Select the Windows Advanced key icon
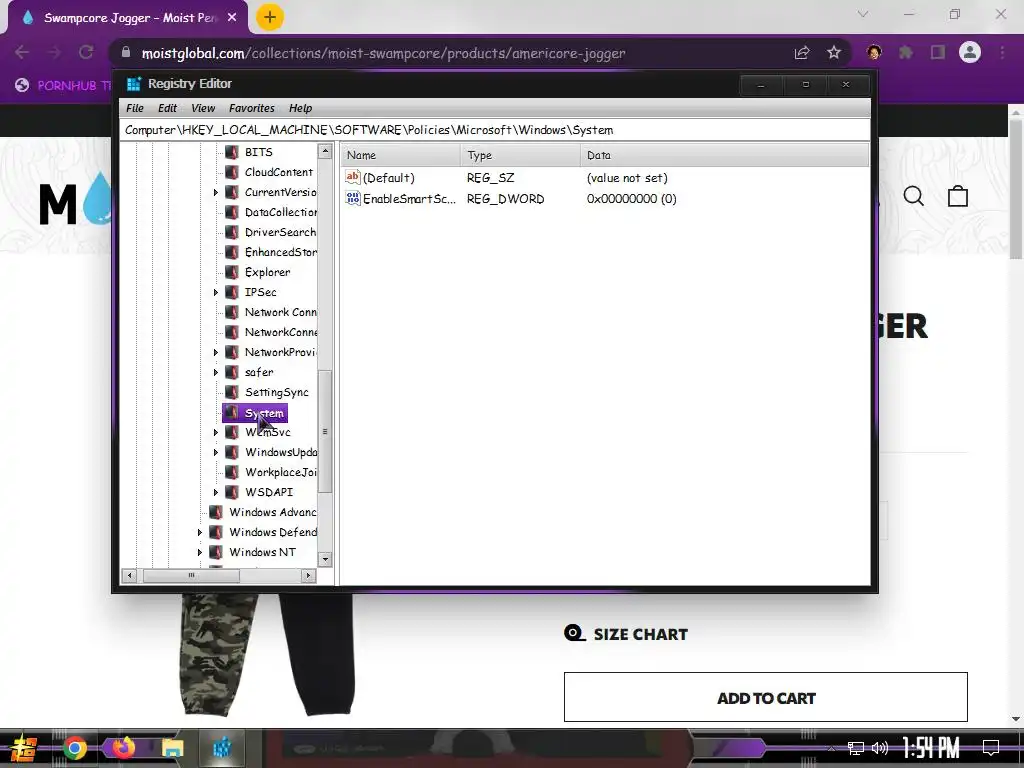The image size is (1024, 768). point(216,512)
